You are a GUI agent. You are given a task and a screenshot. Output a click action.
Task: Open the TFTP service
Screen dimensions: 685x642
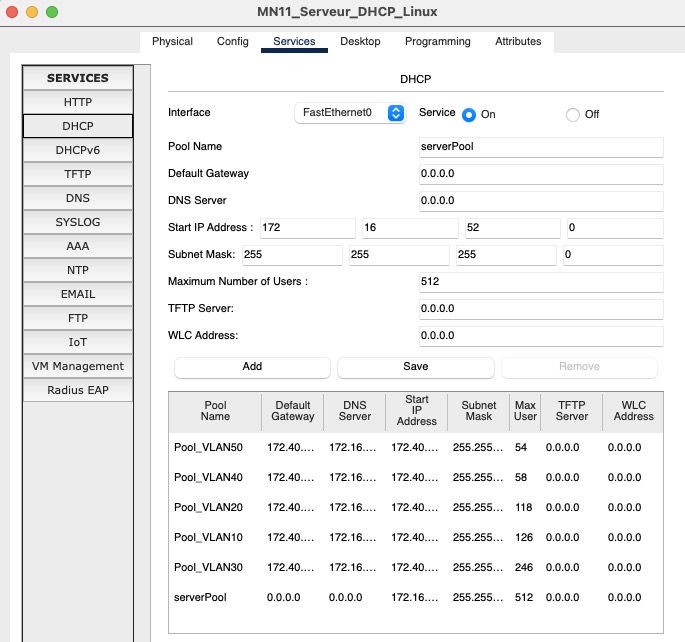[x=78, y=174]
